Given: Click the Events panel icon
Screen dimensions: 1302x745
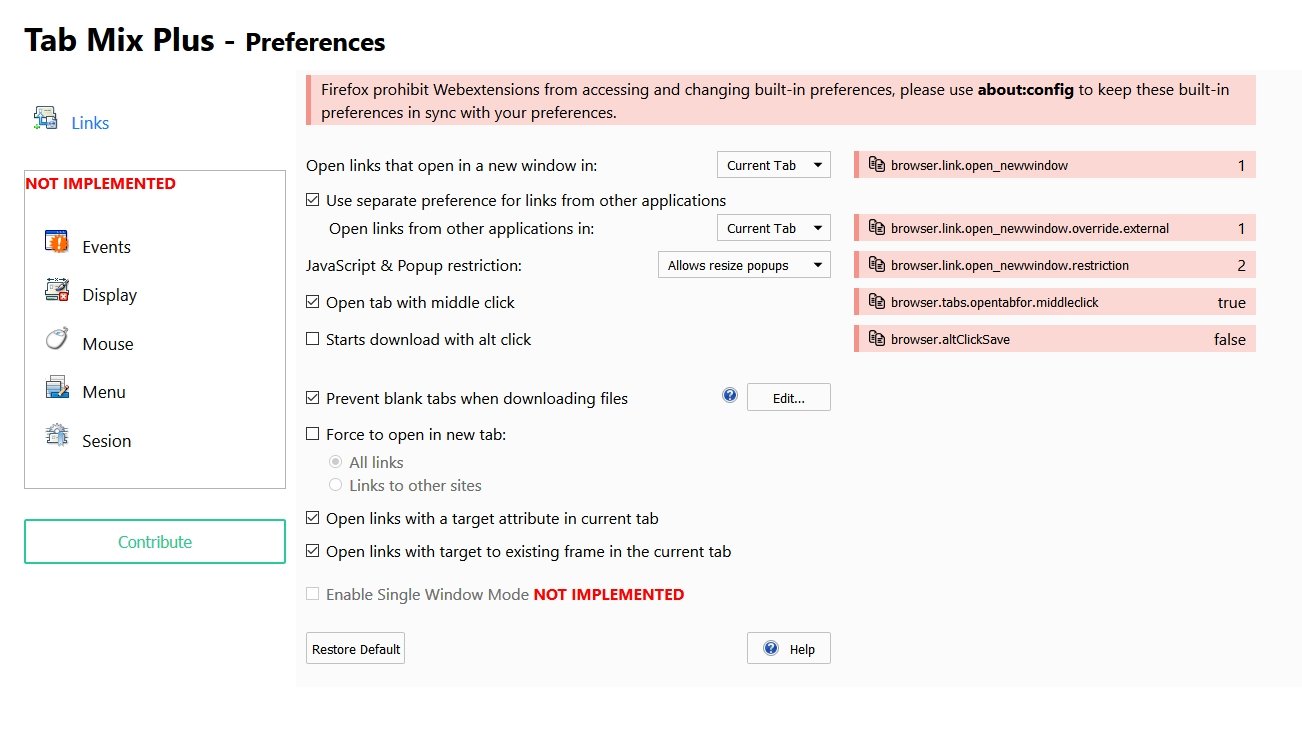Looking at the screenshot, I should (x=57, y=242).
